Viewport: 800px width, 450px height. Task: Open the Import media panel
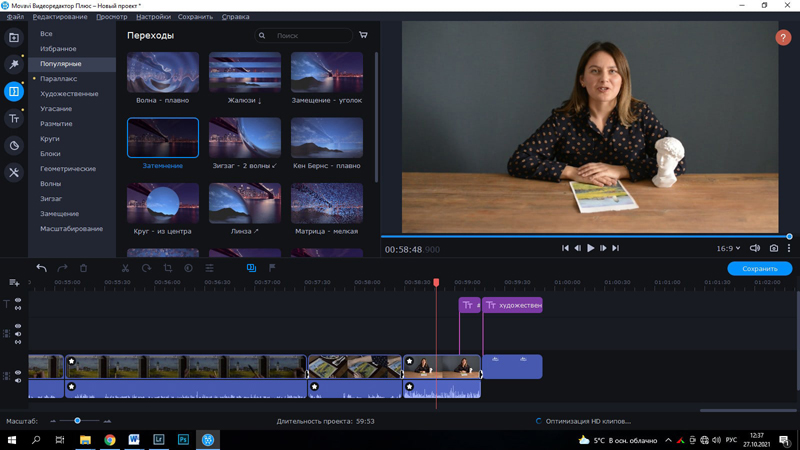point(14,38)
